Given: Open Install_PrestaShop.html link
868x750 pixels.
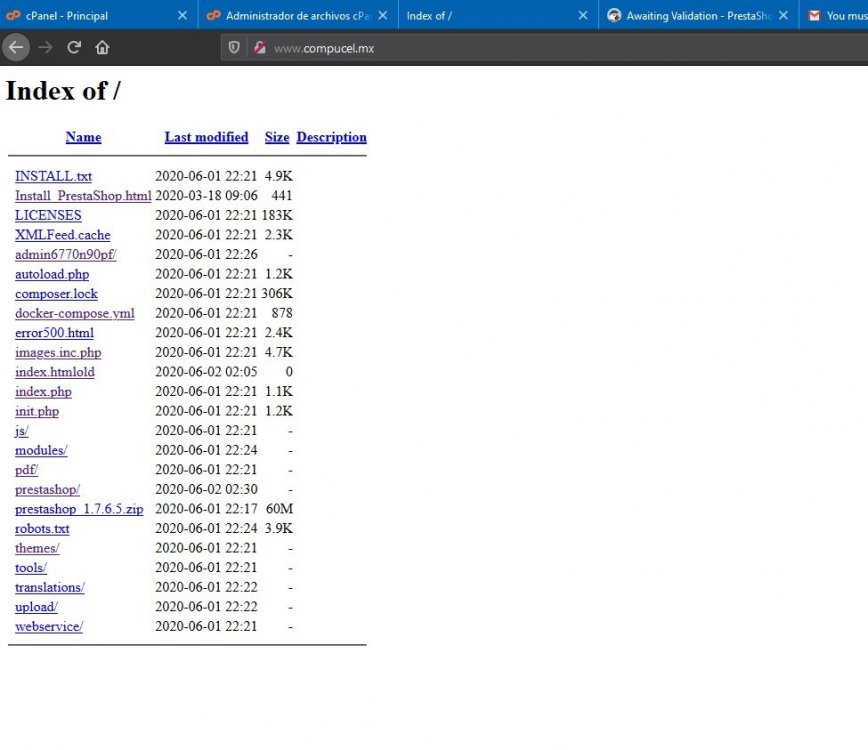Looking at the screenshot, I should pos(83,195).
